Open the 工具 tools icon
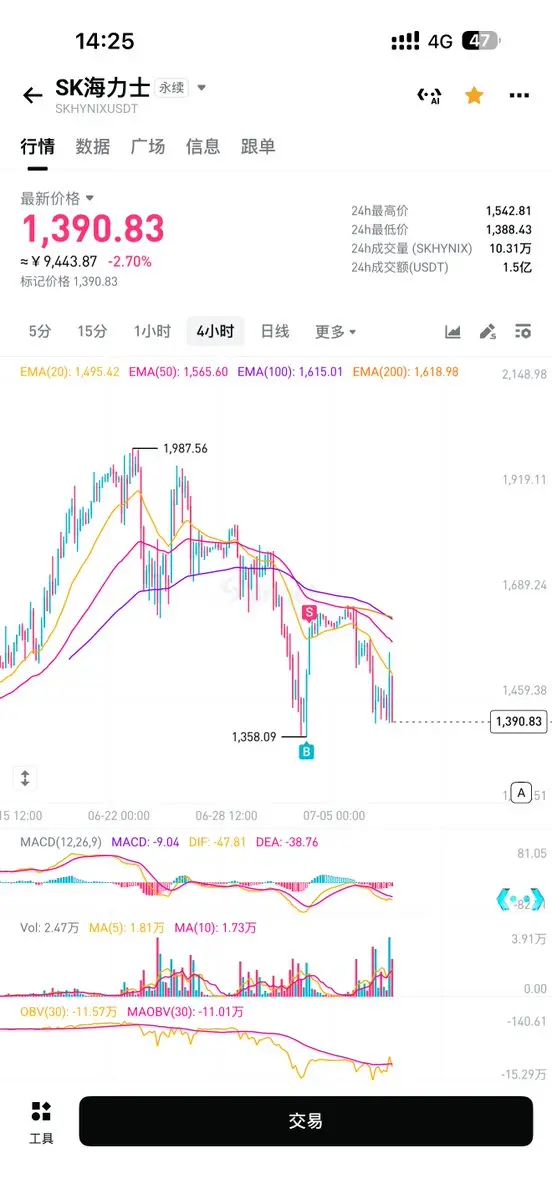The width and height of the screenshot is (552, 1199). coord(41,1122)
